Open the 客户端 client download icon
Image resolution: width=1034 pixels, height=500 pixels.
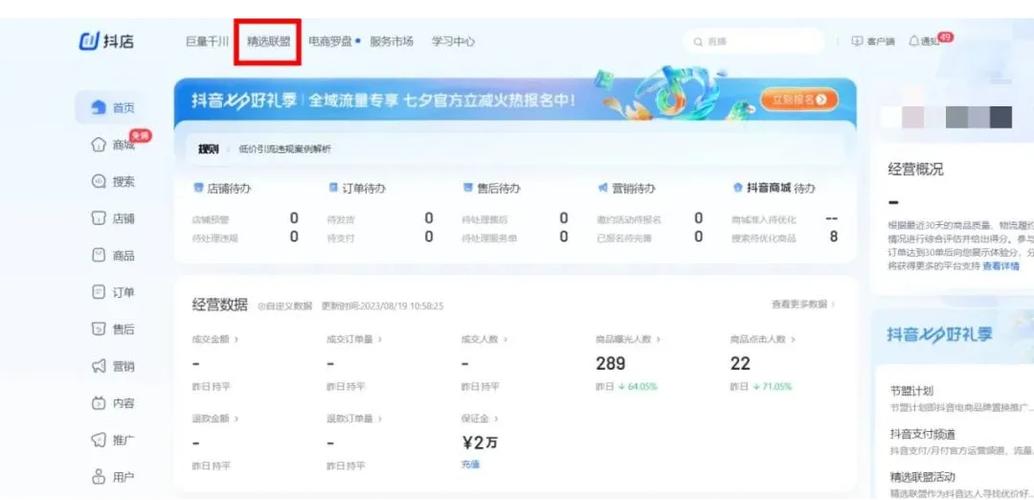click(x=856, y=41)
